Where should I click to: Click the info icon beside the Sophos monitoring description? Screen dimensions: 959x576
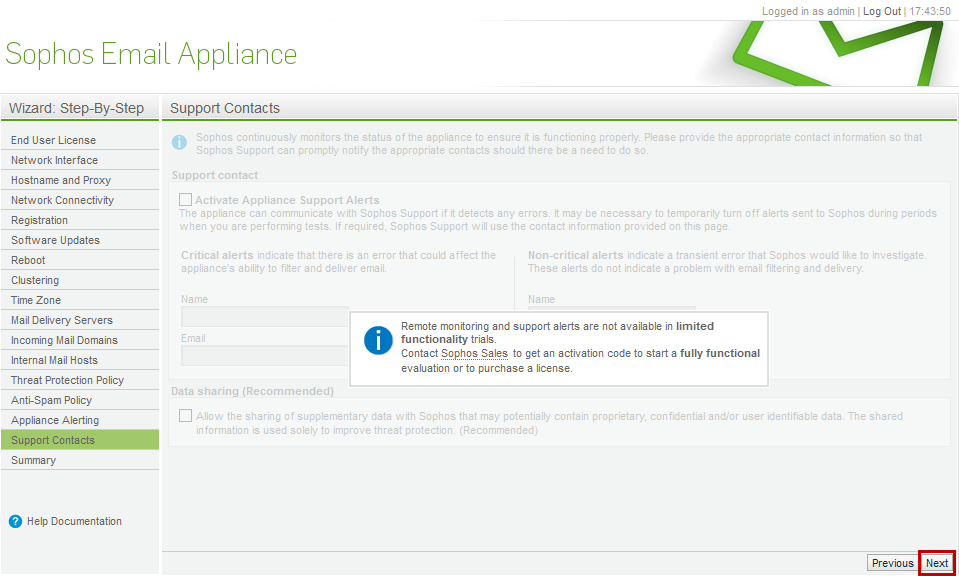(x=179, y=142)
